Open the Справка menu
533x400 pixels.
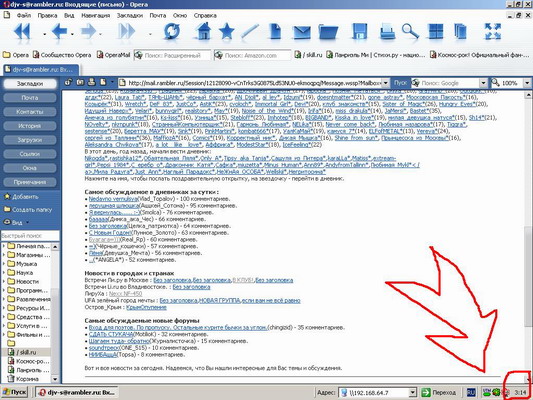pyautogui.click(x=205, y=15)
